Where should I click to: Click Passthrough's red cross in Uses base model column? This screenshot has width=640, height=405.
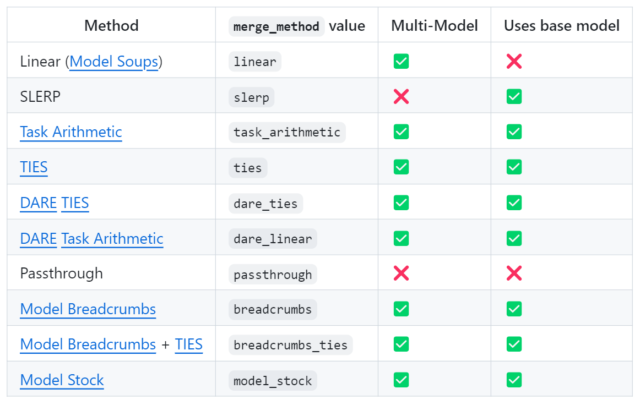[x=514, y=274]
